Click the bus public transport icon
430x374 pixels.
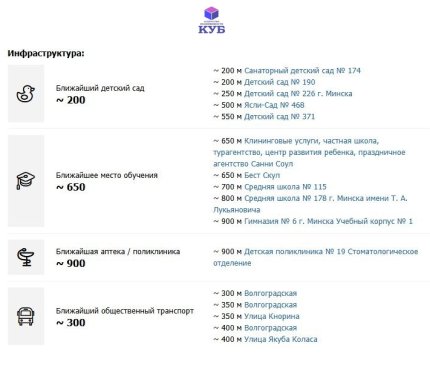(x=26, y=316)
